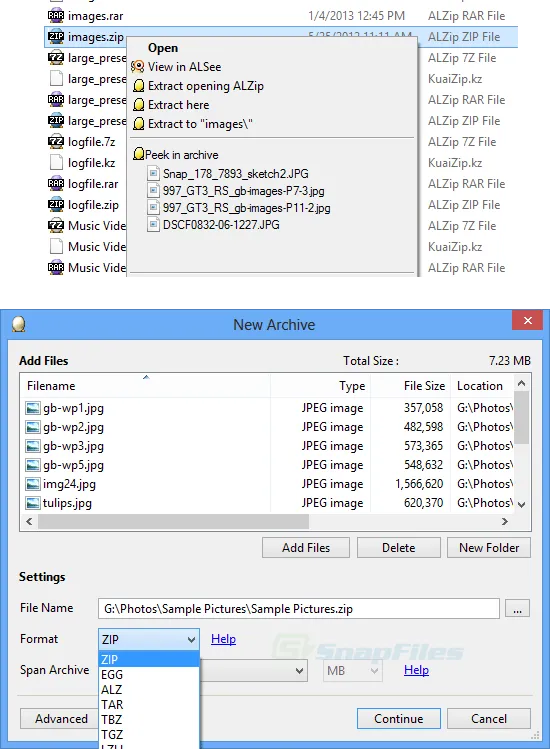The height and width of the screenshot is (749, 550).
Task: Click the Cancel button
Action: [x=489, y=718]
